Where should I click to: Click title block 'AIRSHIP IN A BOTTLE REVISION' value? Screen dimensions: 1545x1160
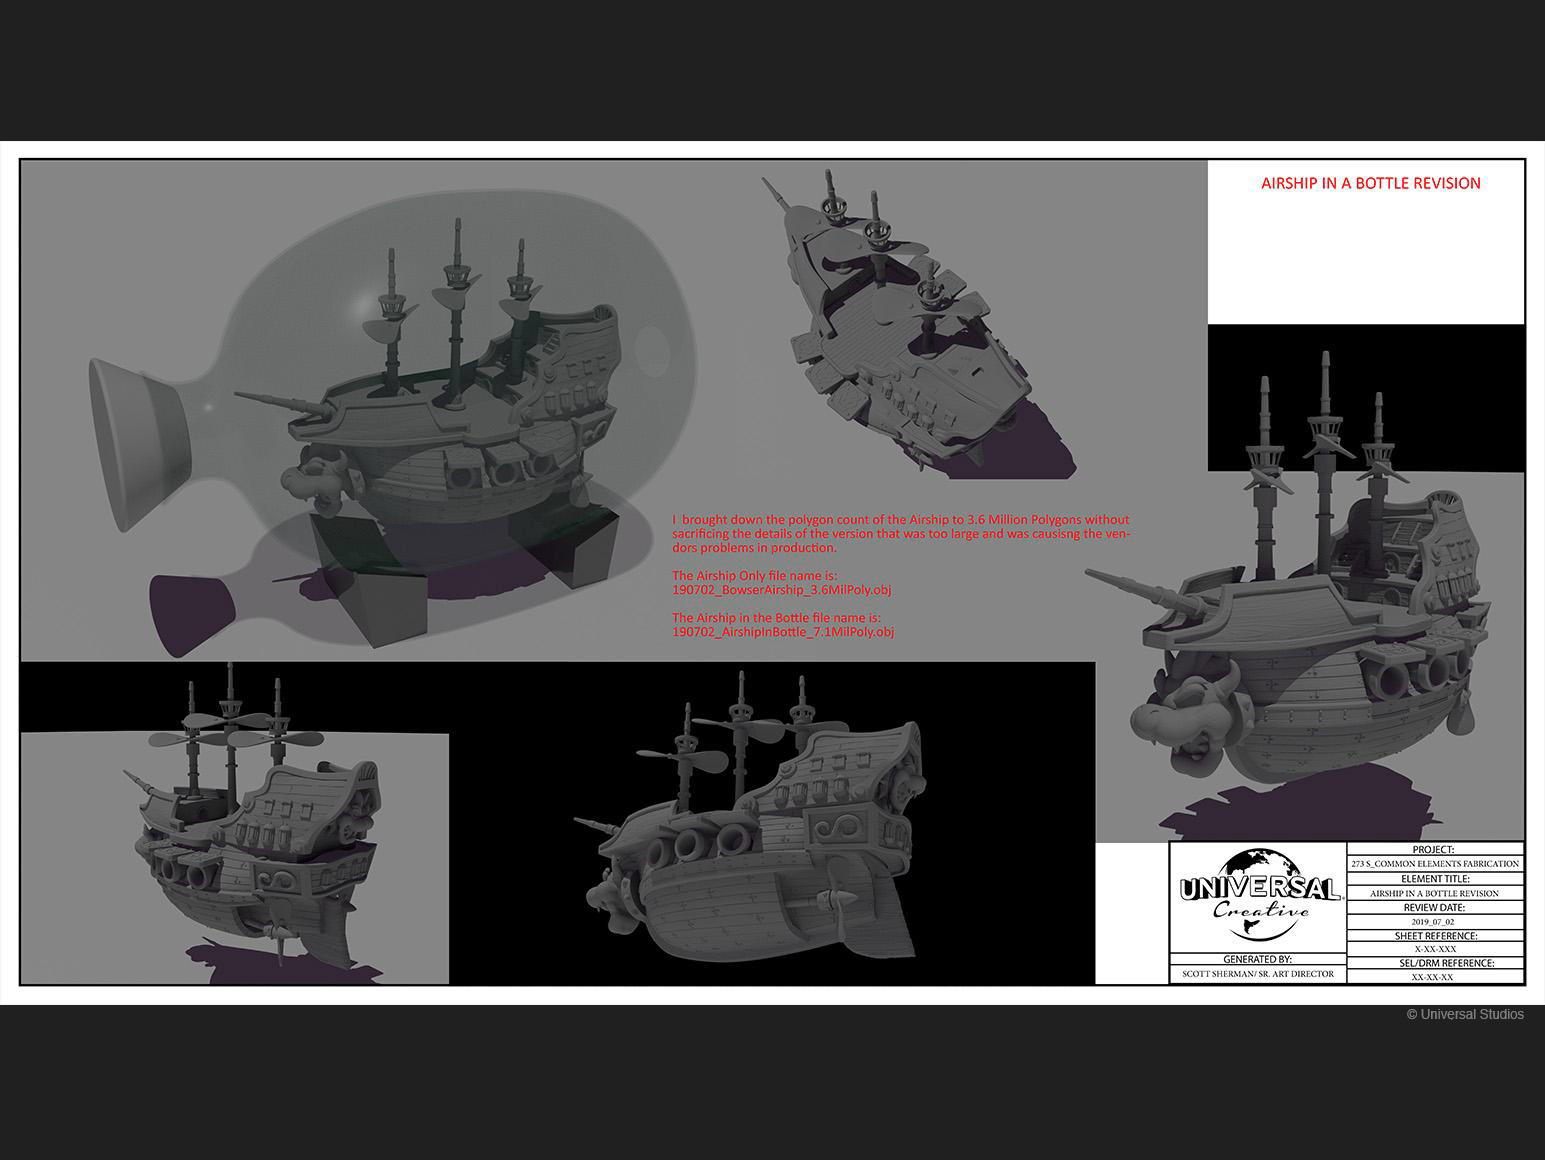click(x=1434, y=893)
